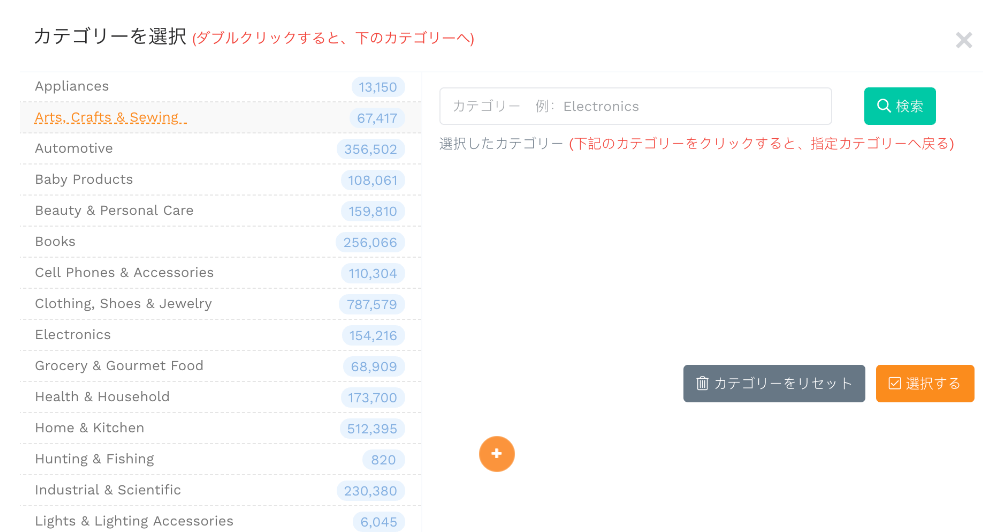Close the category selection dialog

(963, 40)
